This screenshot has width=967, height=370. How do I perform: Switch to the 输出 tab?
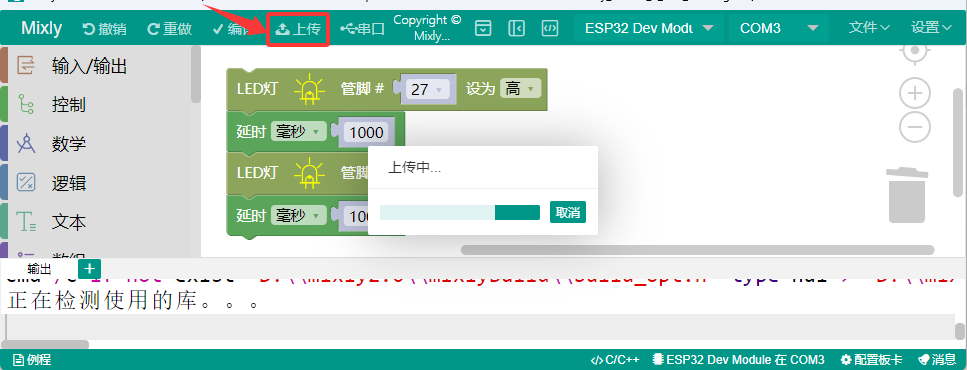39,269
